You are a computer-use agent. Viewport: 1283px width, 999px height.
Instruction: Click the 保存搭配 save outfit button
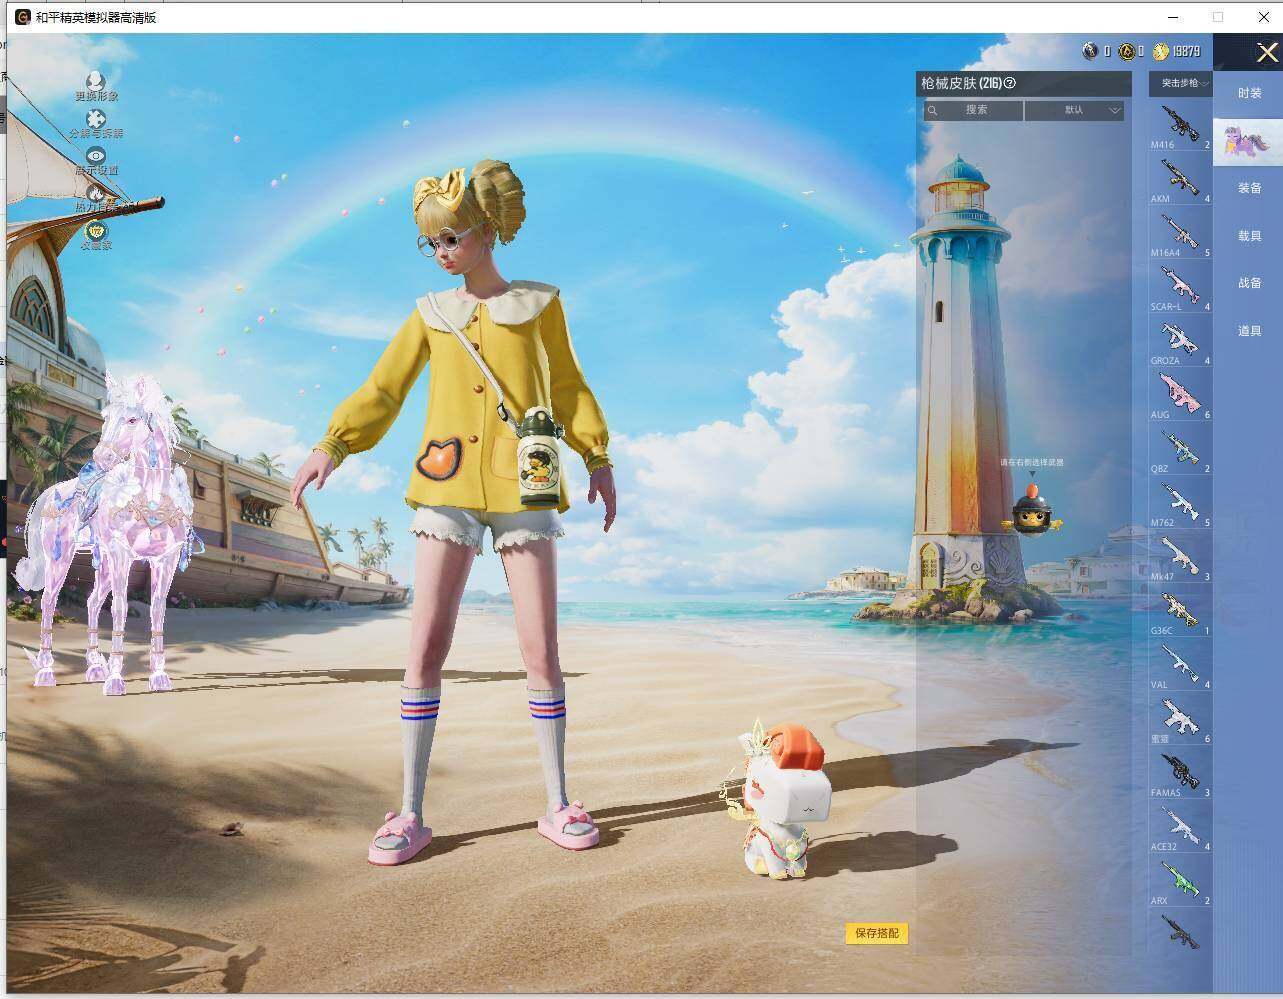877,933
